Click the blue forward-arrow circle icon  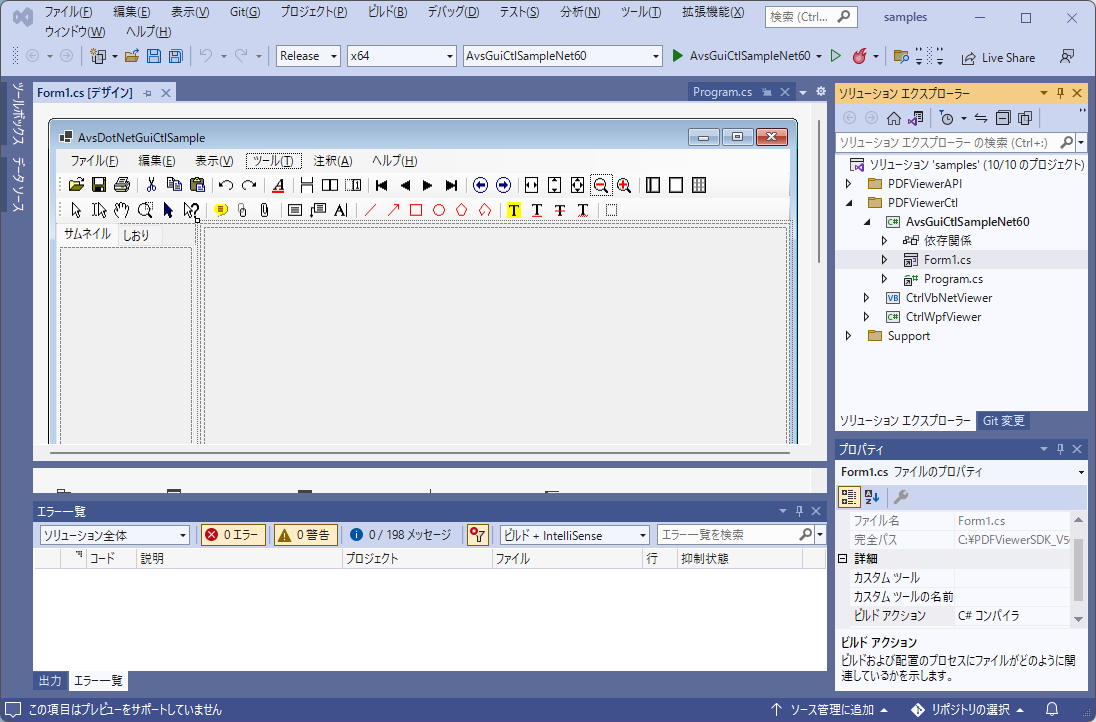[503, 185]
